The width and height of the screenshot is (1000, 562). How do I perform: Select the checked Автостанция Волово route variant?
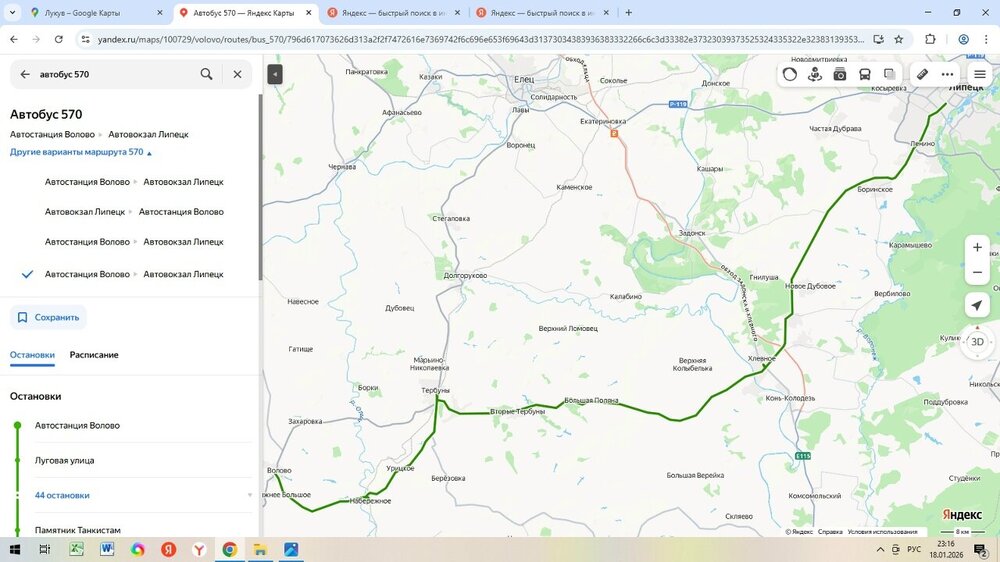(133, 274)
